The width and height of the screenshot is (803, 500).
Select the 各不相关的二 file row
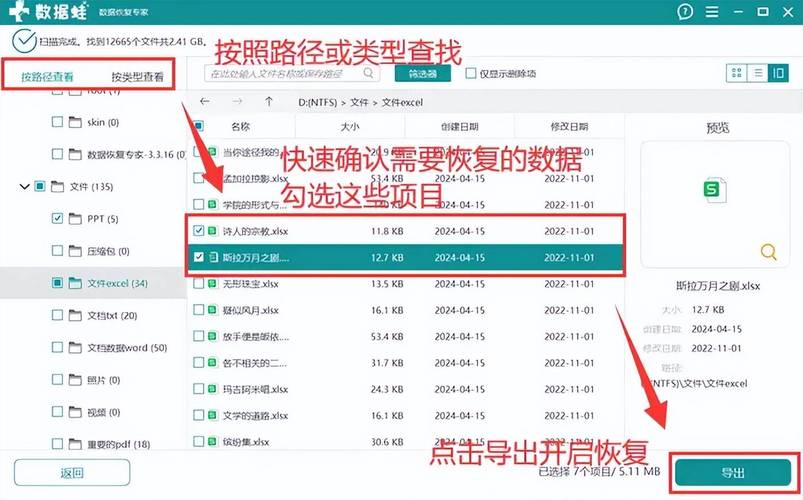pyautogui.click(x=406, y=363)
